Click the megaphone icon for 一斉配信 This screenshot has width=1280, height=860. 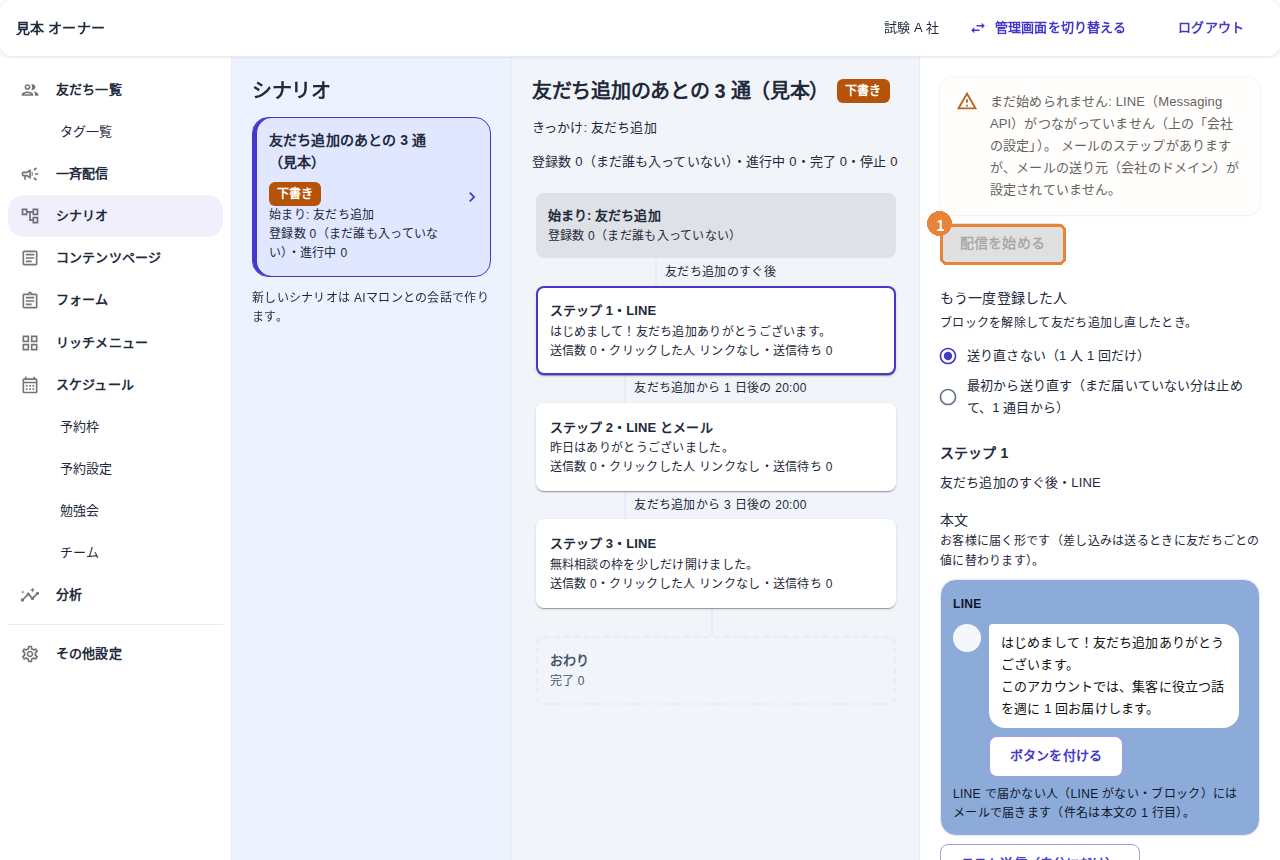click(x=30, y=174)
